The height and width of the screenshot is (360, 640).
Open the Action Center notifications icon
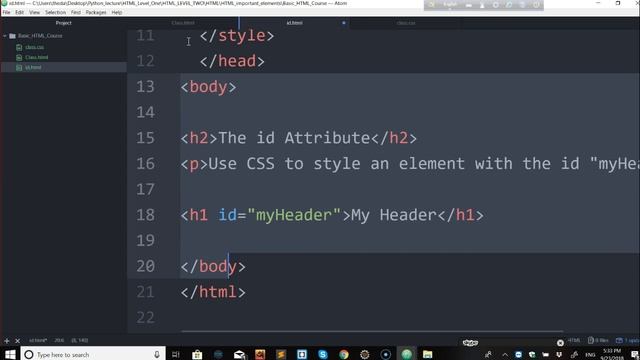pyautogui.click(x=634, y=355)
